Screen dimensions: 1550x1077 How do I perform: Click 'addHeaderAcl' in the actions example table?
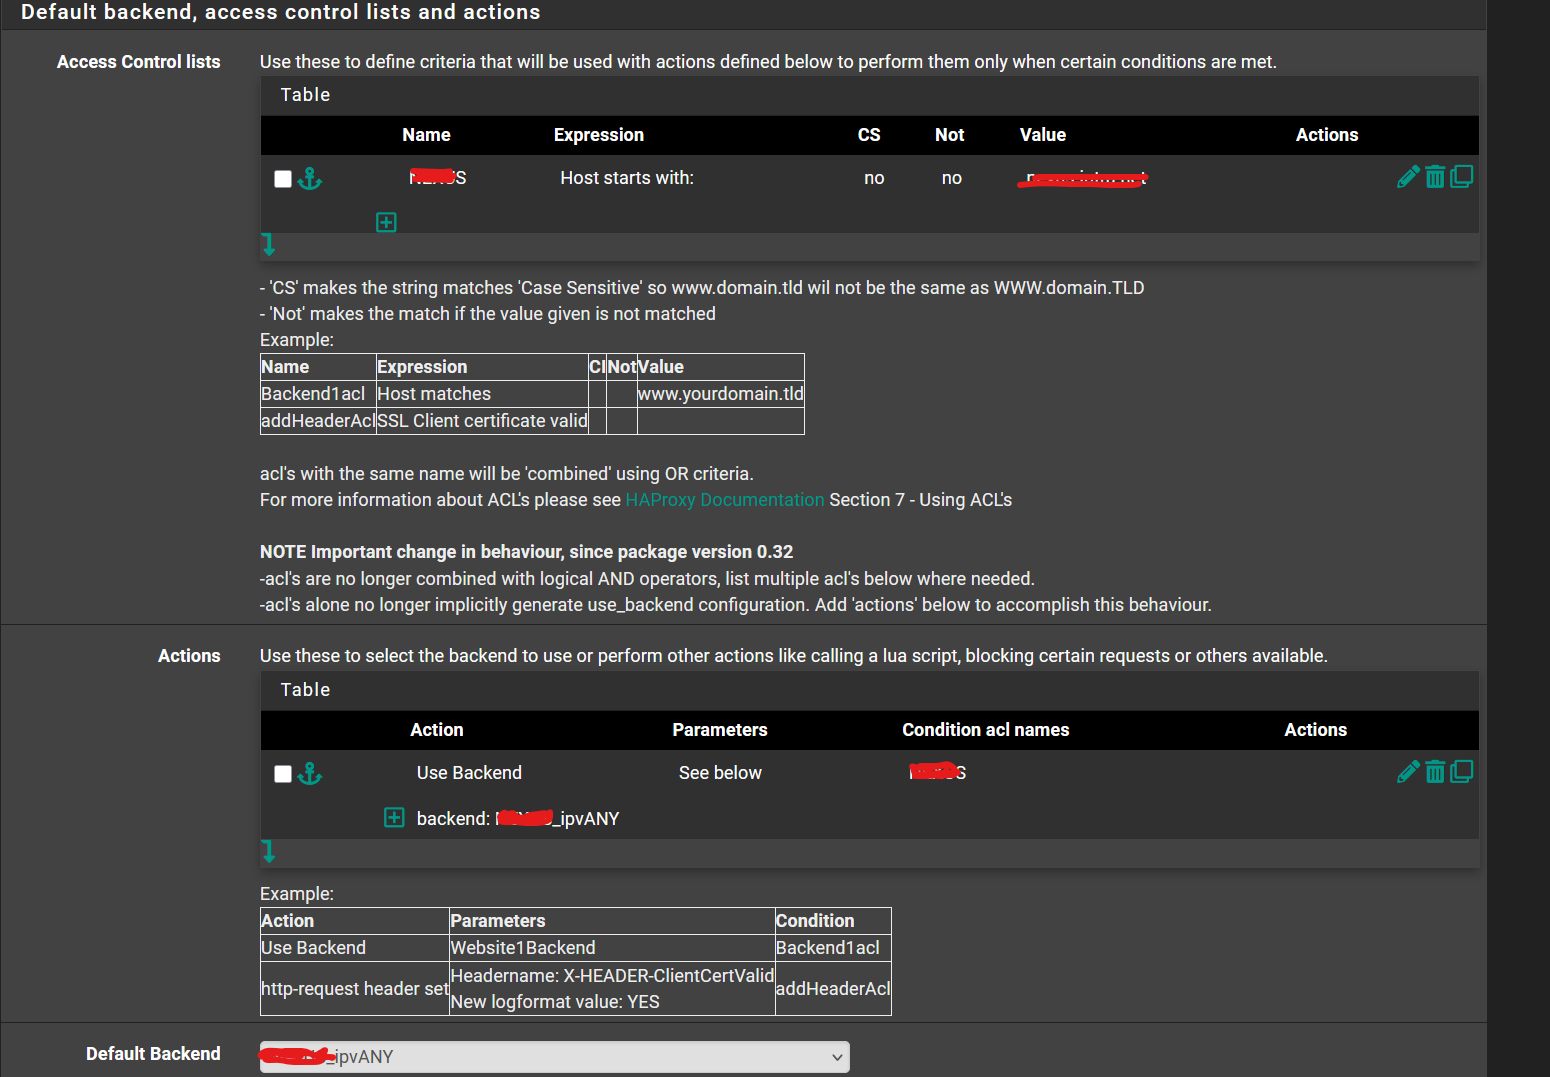tap(833, 989)
